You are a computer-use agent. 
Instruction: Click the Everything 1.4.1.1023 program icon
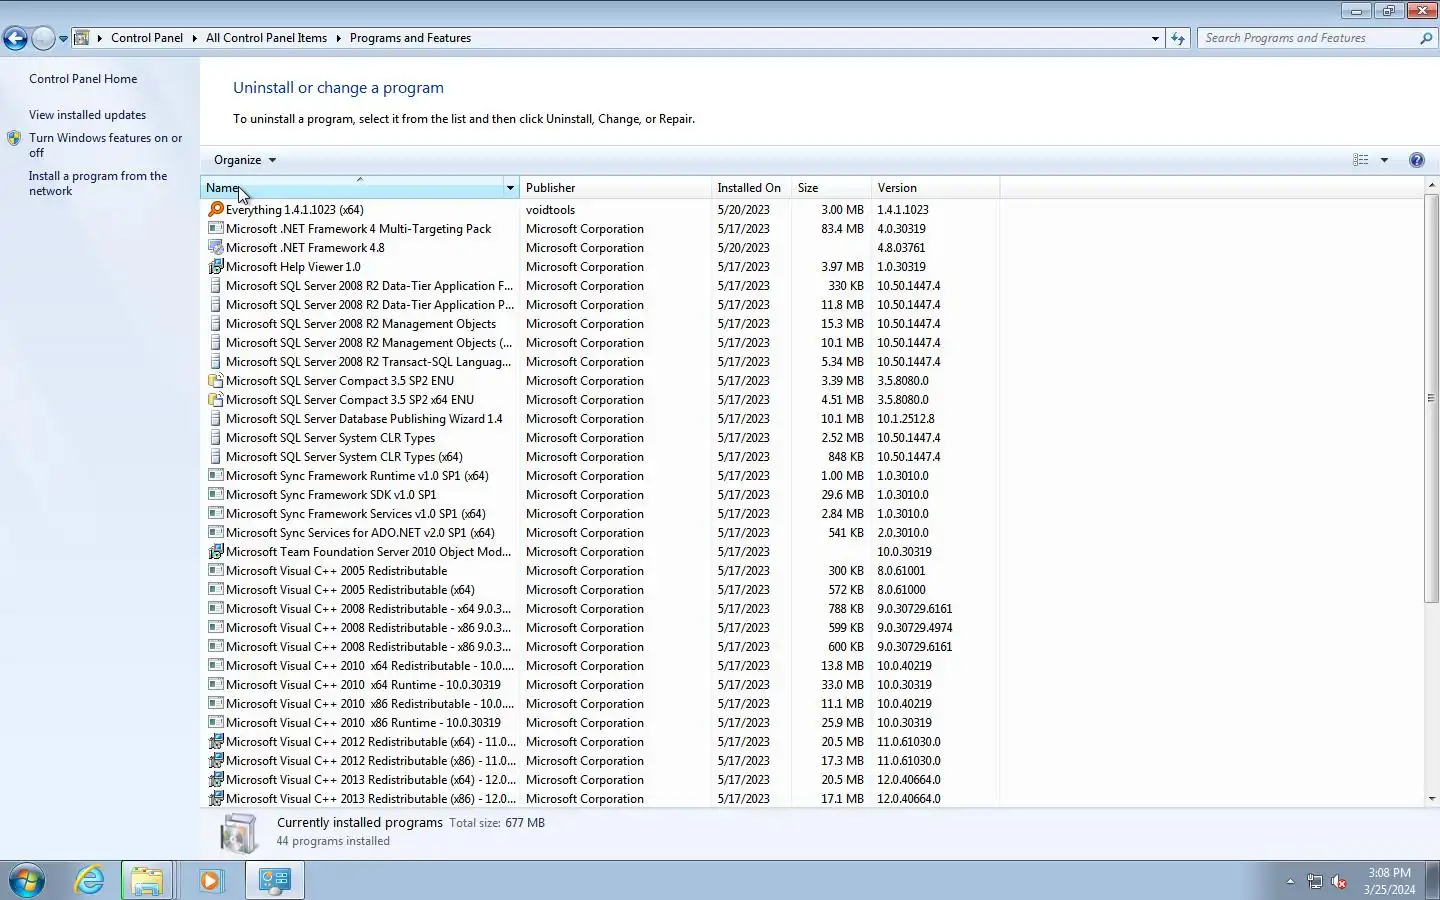tap(215, 210)
